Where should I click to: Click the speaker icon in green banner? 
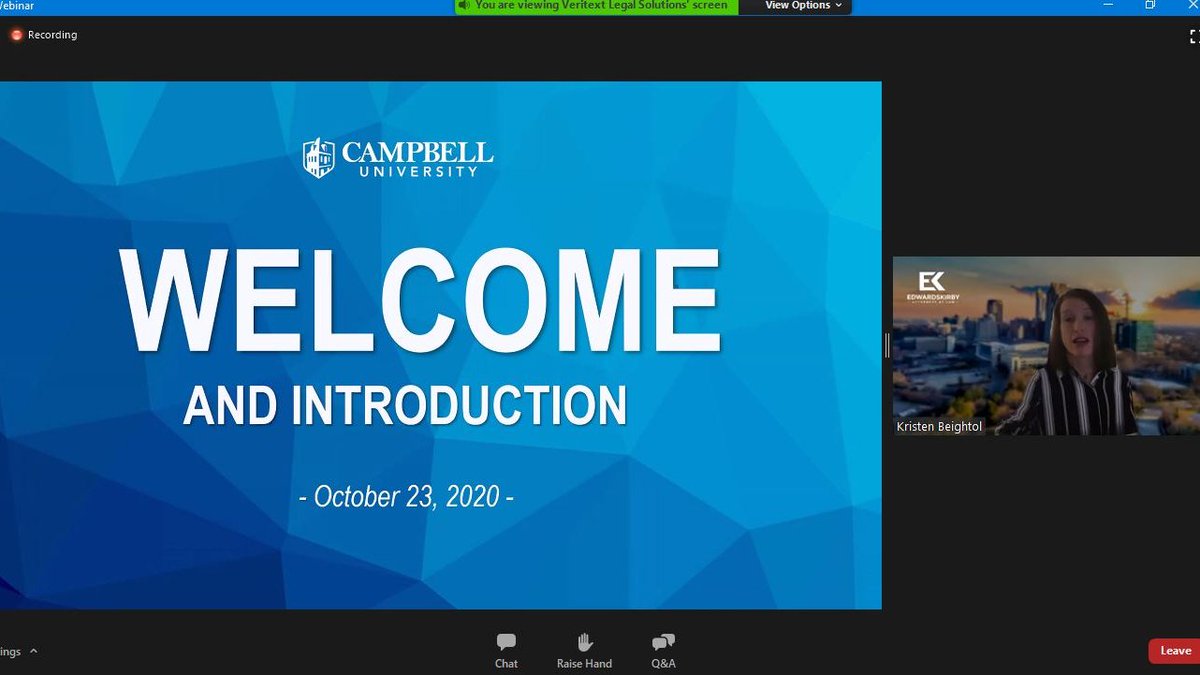pos(464,5)
